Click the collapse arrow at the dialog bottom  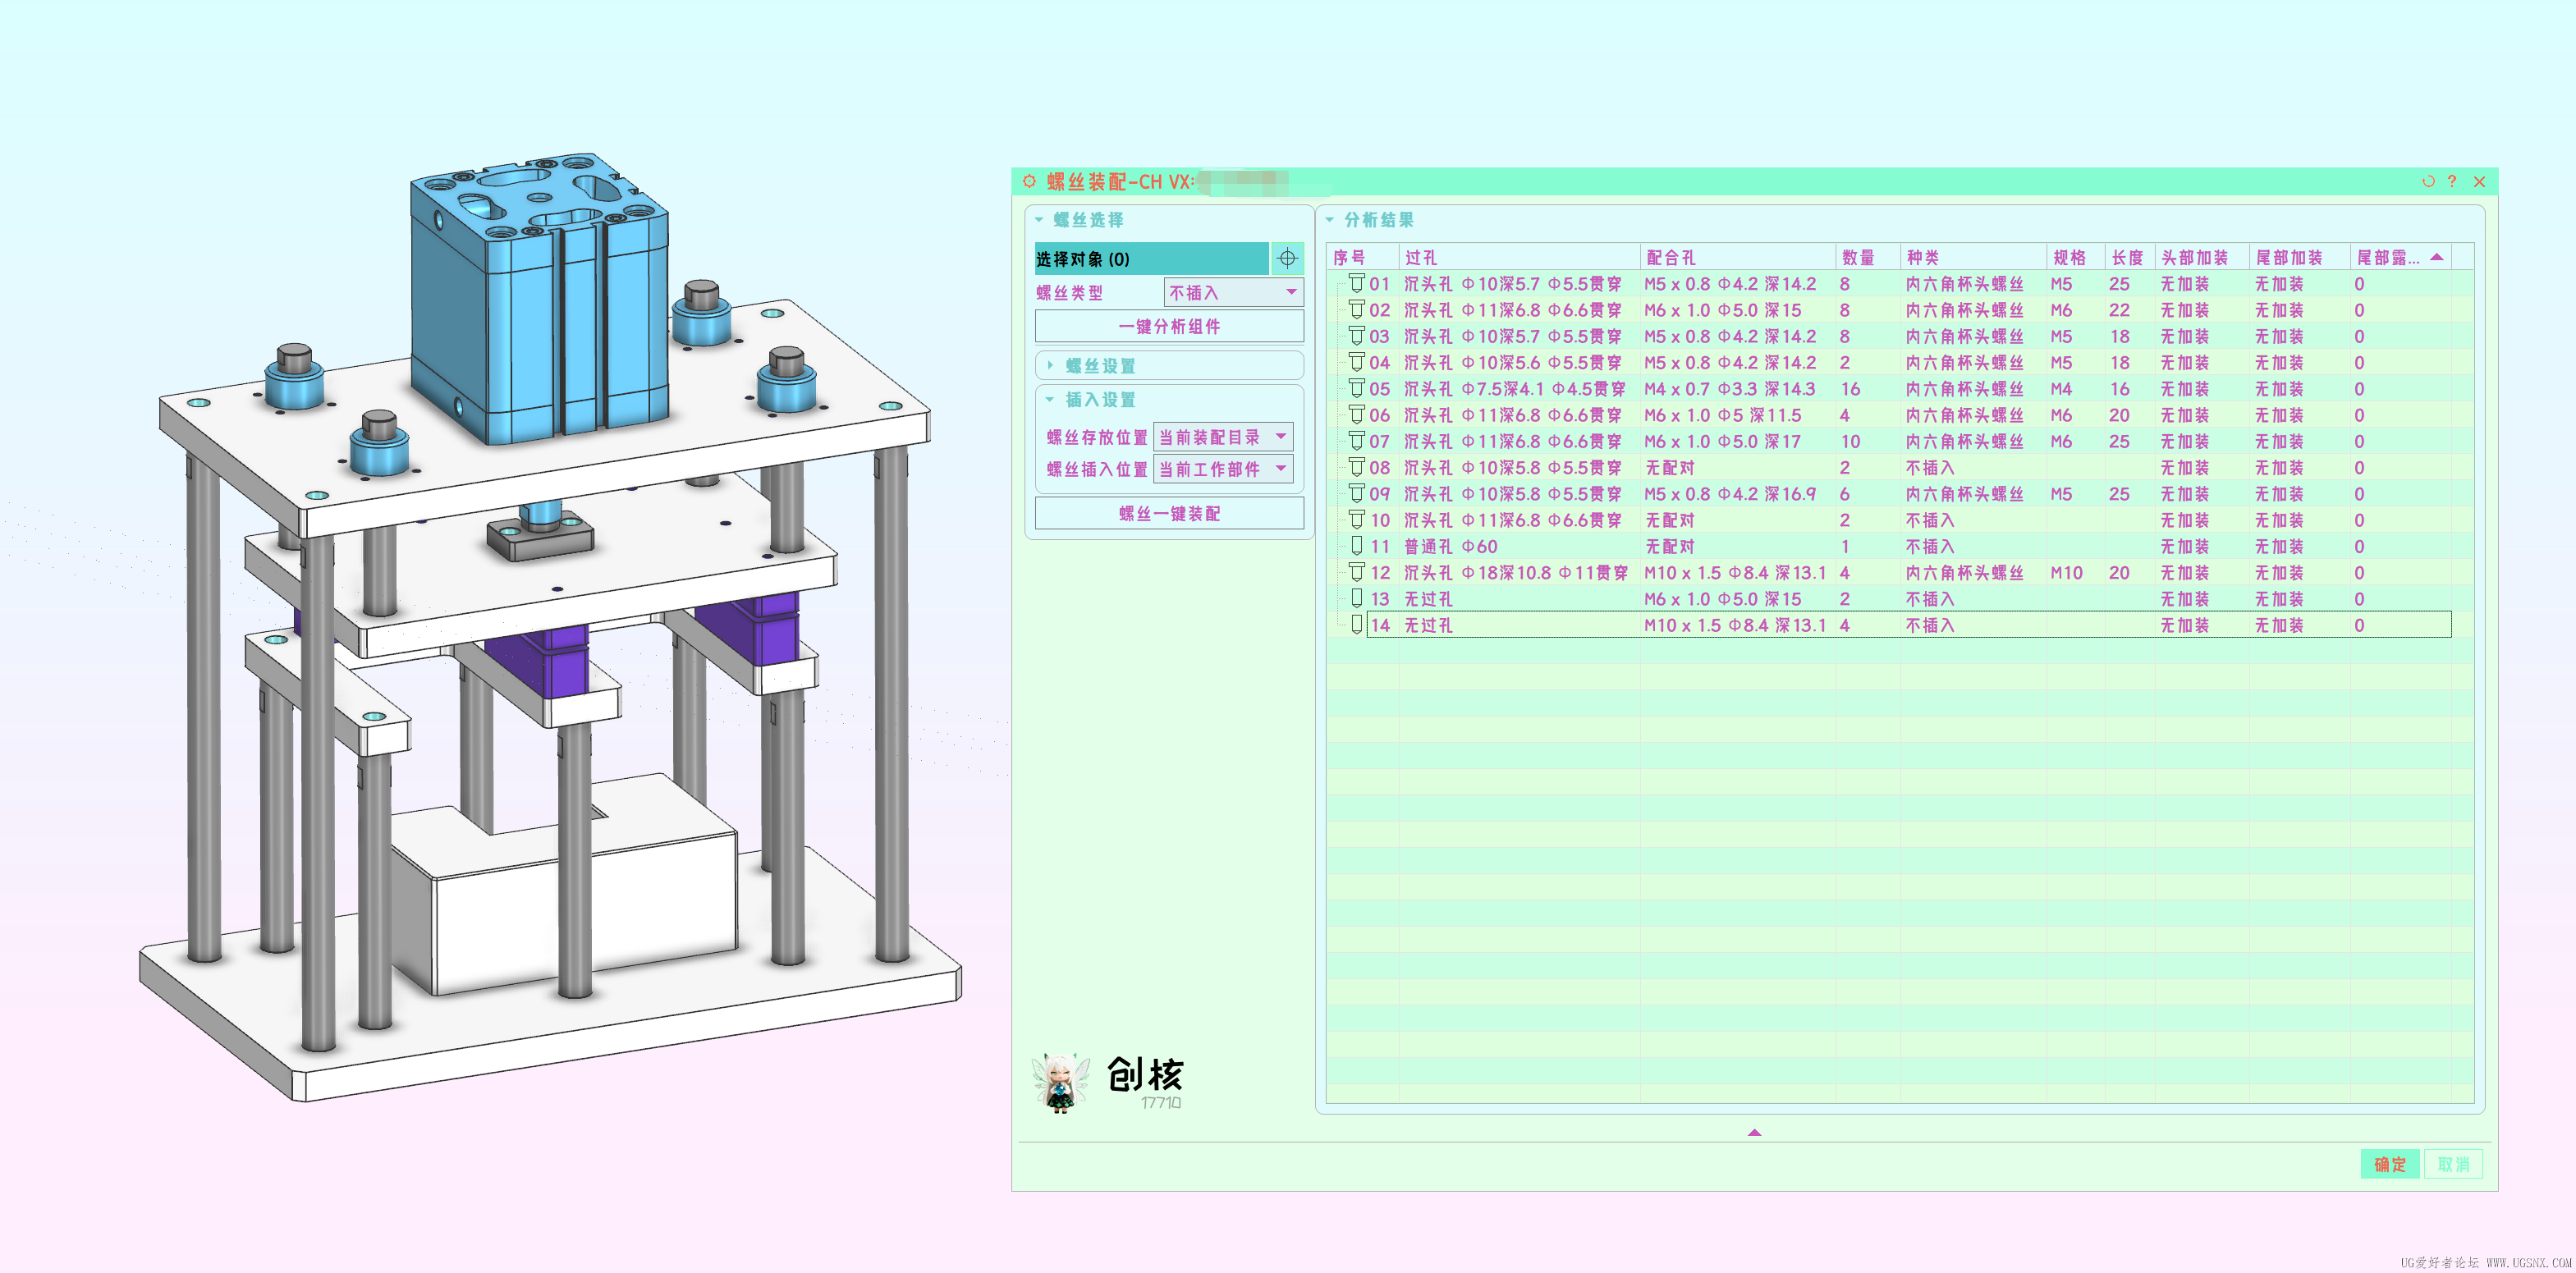point(1754,1132)
